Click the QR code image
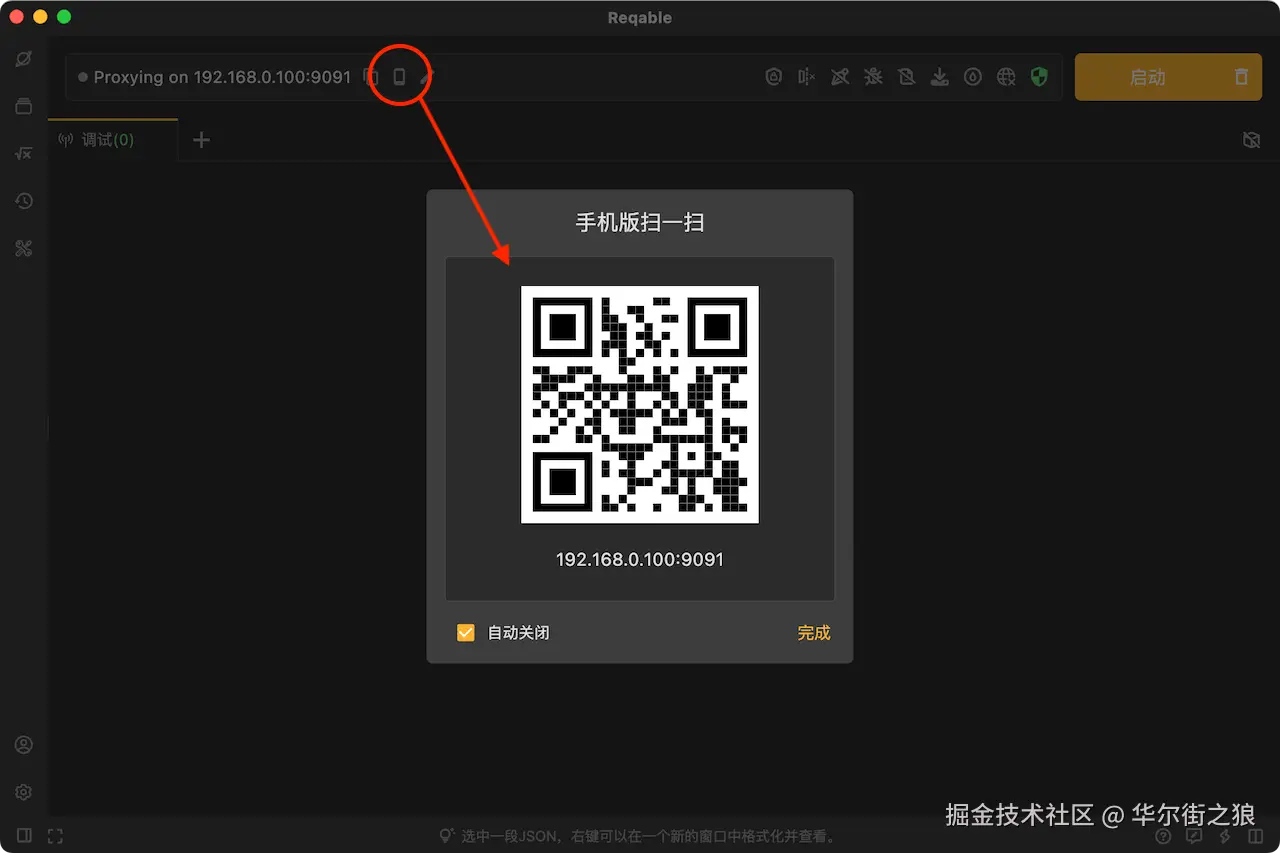1280x853 pixels. [640, 404]
